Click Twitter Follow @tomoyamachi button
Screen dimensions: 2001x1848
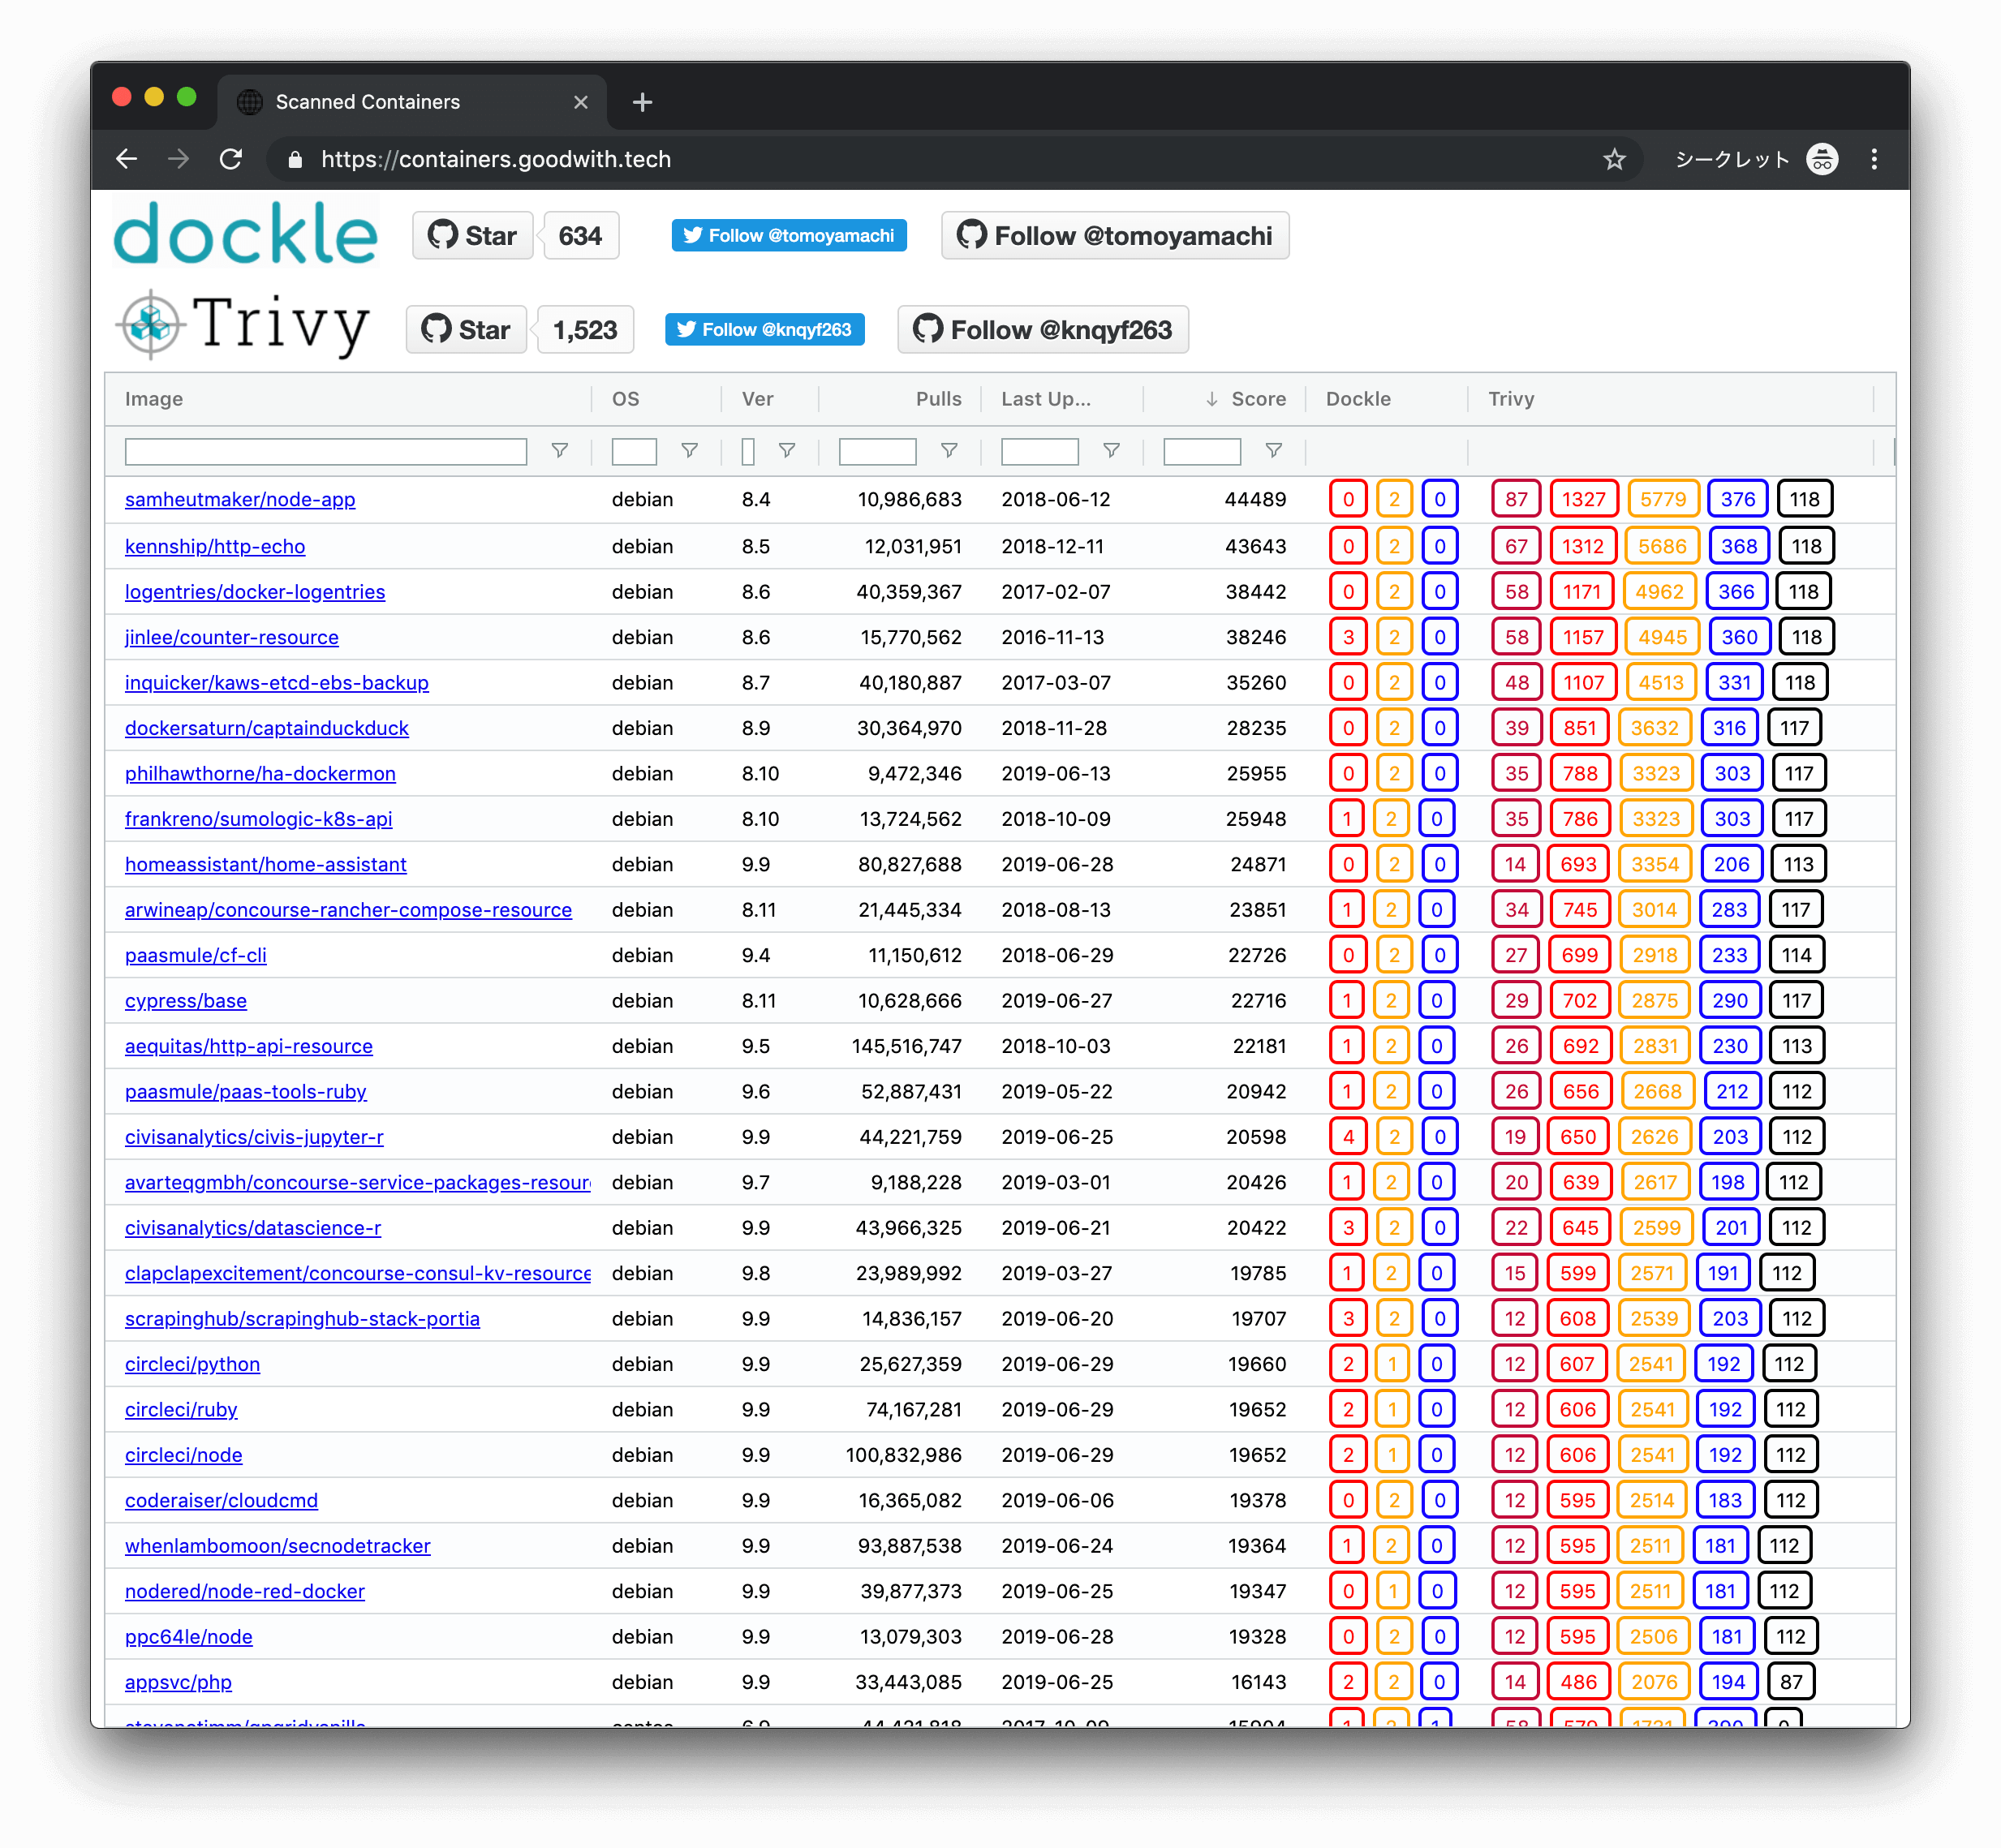789,236
